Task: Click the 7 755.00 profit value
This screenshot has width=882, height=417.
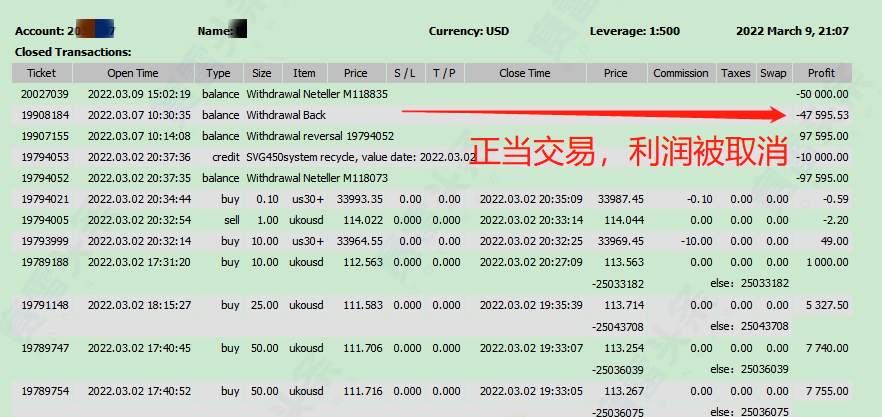Action: tap(827, 391)
